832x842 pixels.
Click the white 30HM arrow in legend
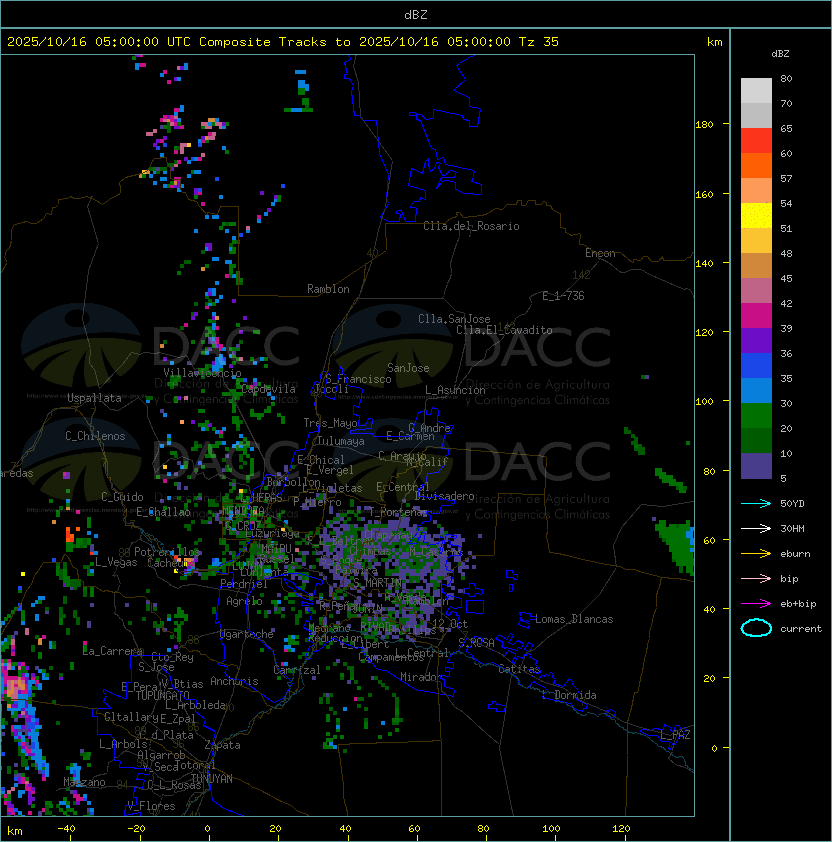756,528
